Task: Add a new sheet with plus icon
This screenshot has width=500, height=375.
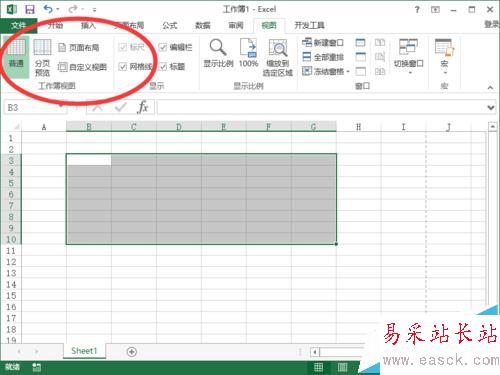Action: (132, 352)
